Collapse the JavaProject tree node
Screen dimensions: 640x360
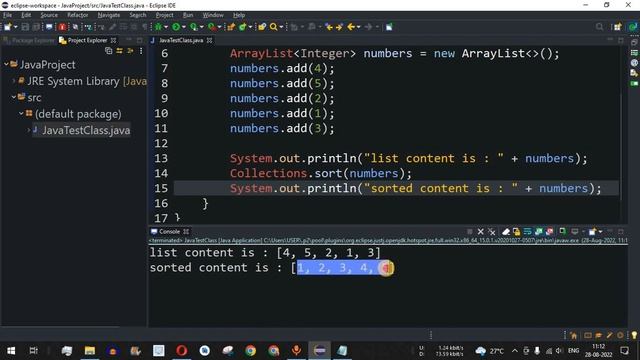[6, 64]
